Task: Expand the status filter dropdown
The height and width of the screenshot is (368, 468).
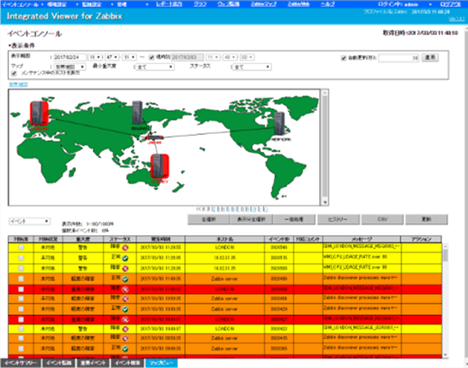Action: [x=252, y=67]
